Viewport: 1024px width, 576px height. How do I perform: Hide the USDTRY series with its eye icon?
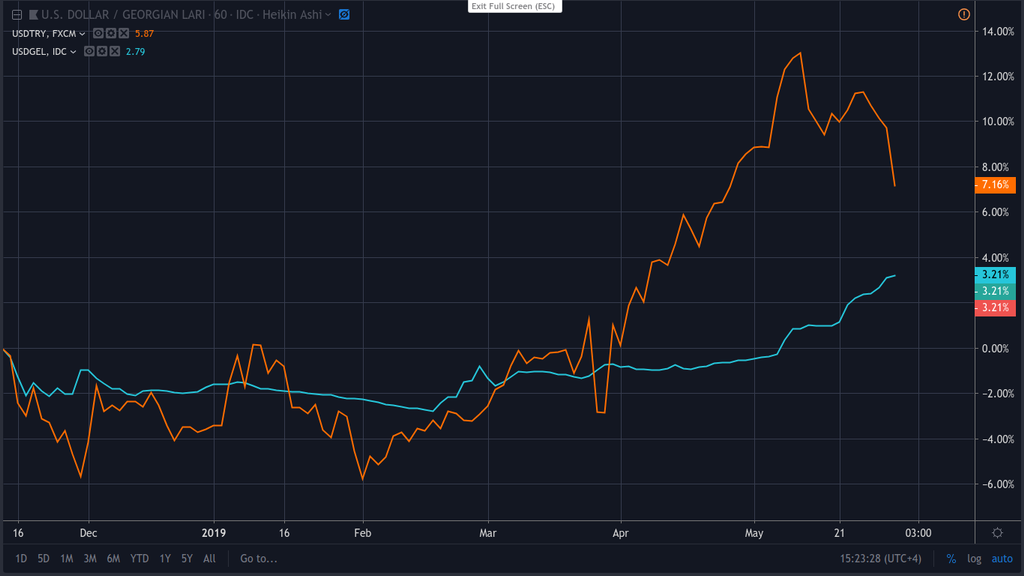click(98, 33)
